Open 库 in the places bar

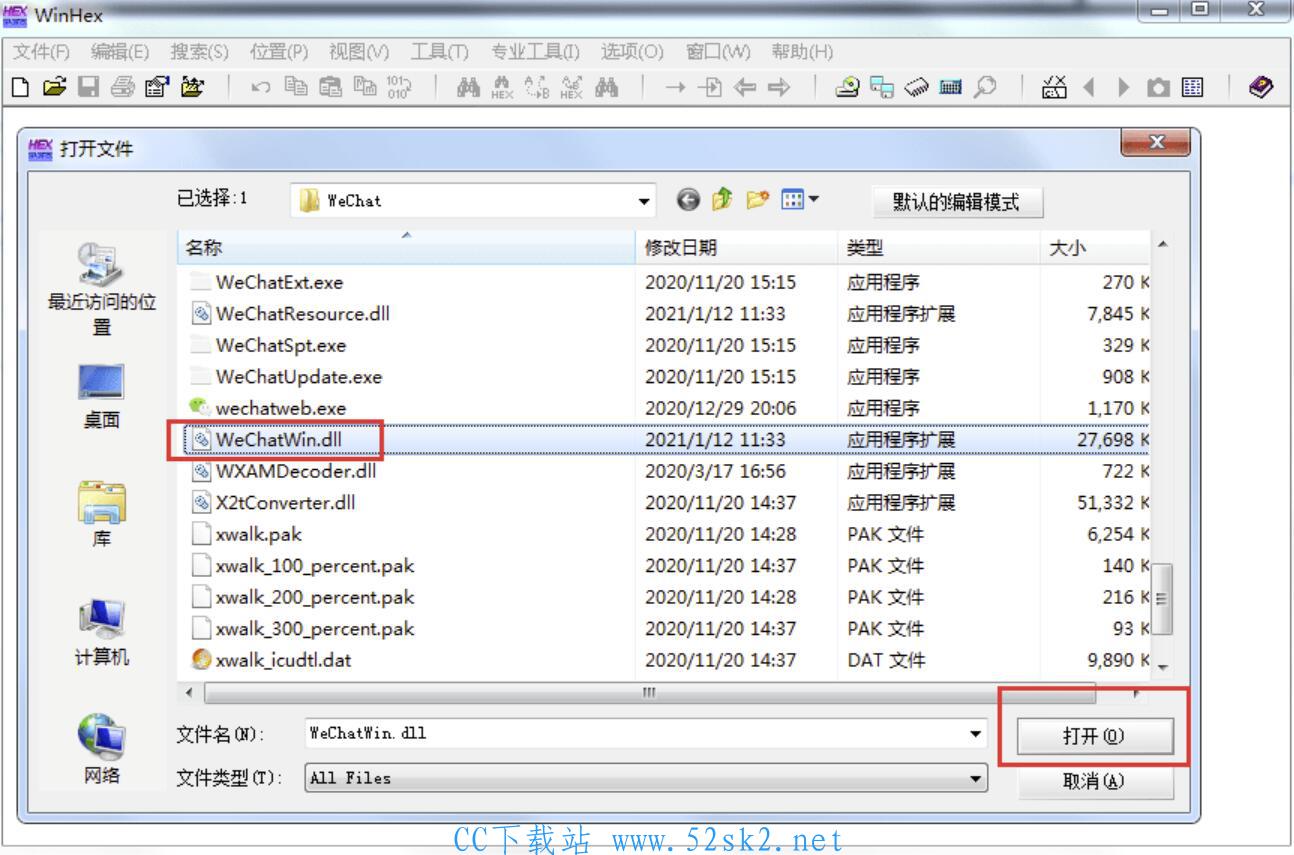point(101,513)
